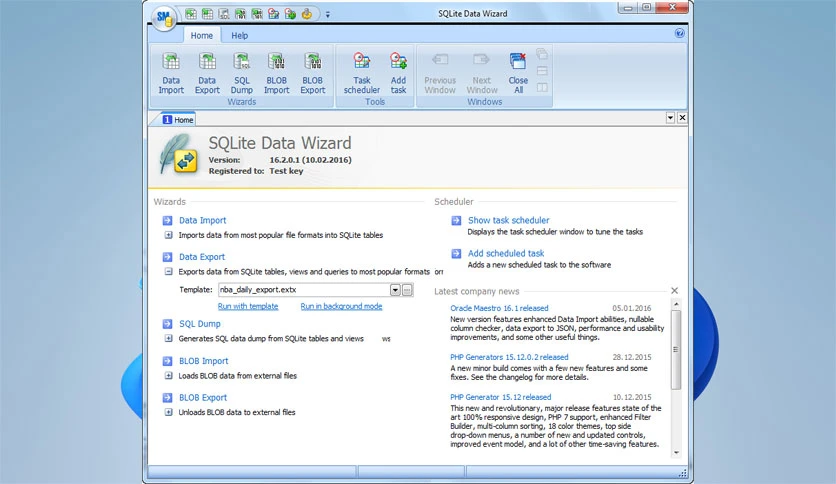Open the Customize Quick Access Toolbar dropdown arrow
This screenshot has width=836, height=484.
[x=327, y=14]
